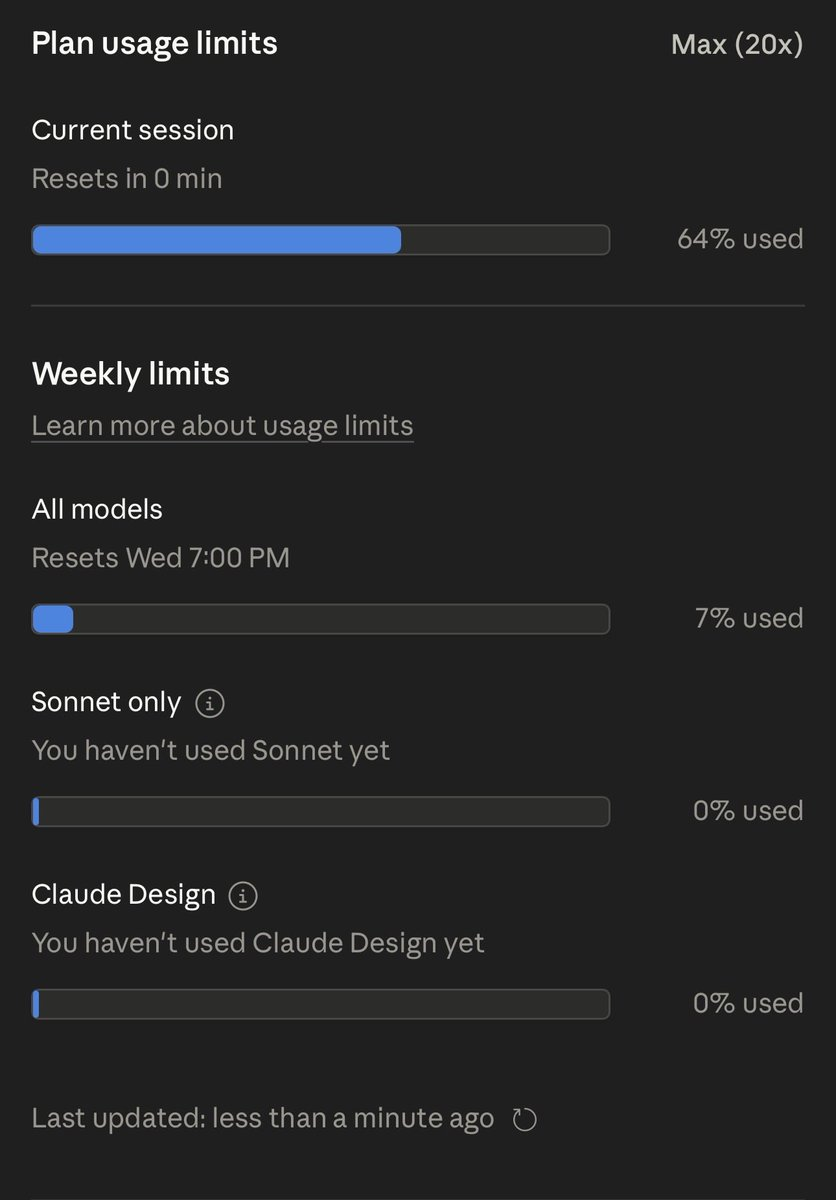Open the Claude Design info icon

pyautogui.click(x=243, y=895)
